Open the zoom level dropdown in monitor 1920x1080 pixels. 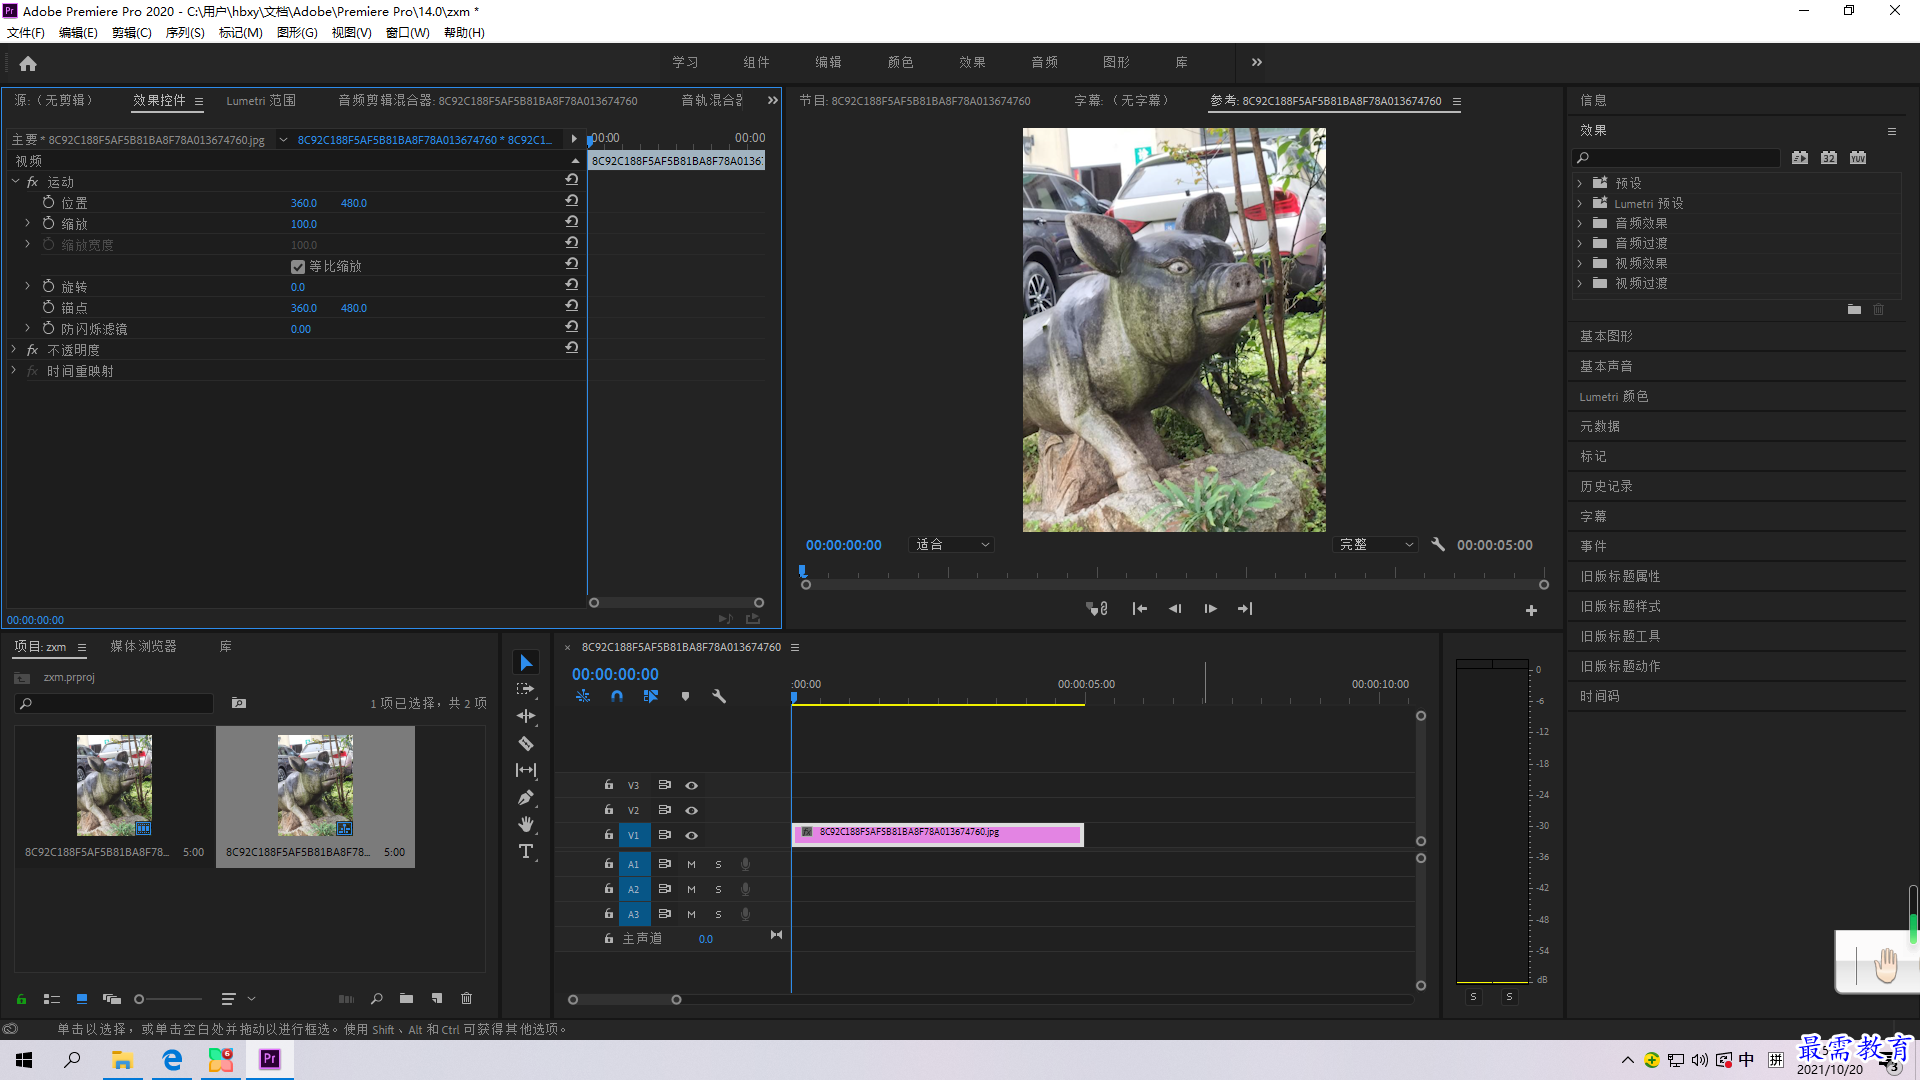point(951,545)
